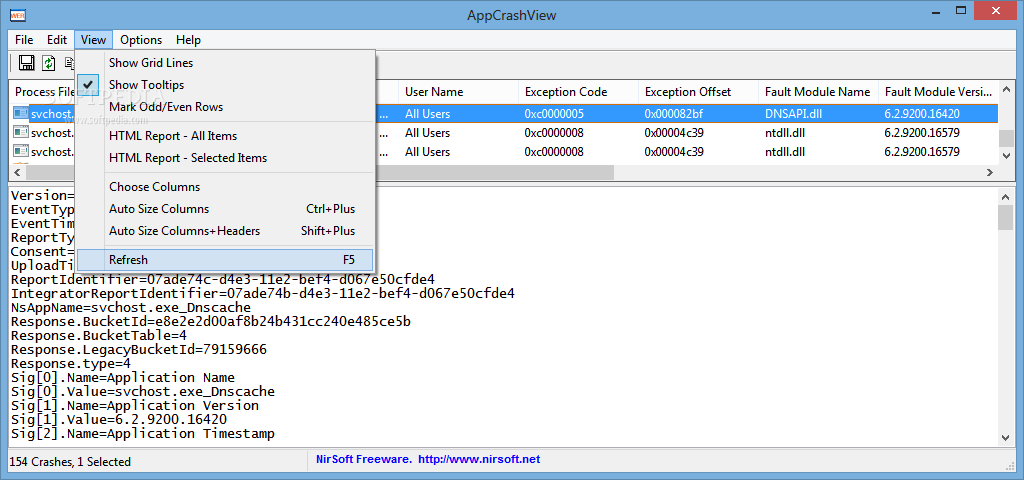The height and width of the screenshot is (480, 1024).
Task: Click the Sig[1].Name=Application Version line
Action: tap(135, 406)
